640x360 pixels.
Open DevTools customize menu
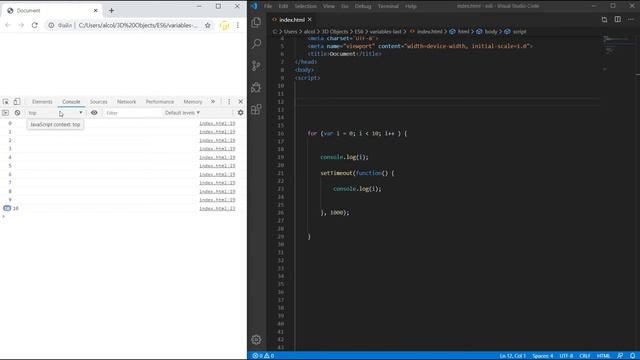pyautogui.click(x=229, y=102)
